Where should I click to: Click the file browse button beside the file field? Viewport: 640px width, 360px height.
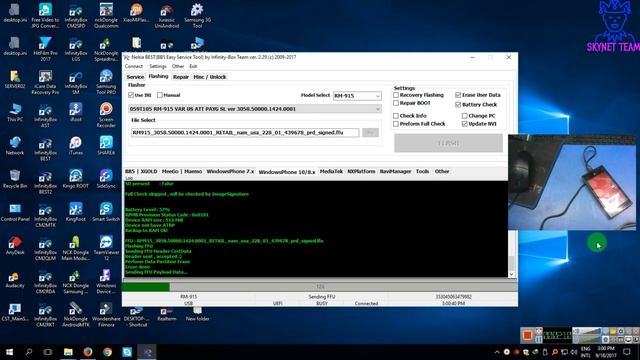370,133
